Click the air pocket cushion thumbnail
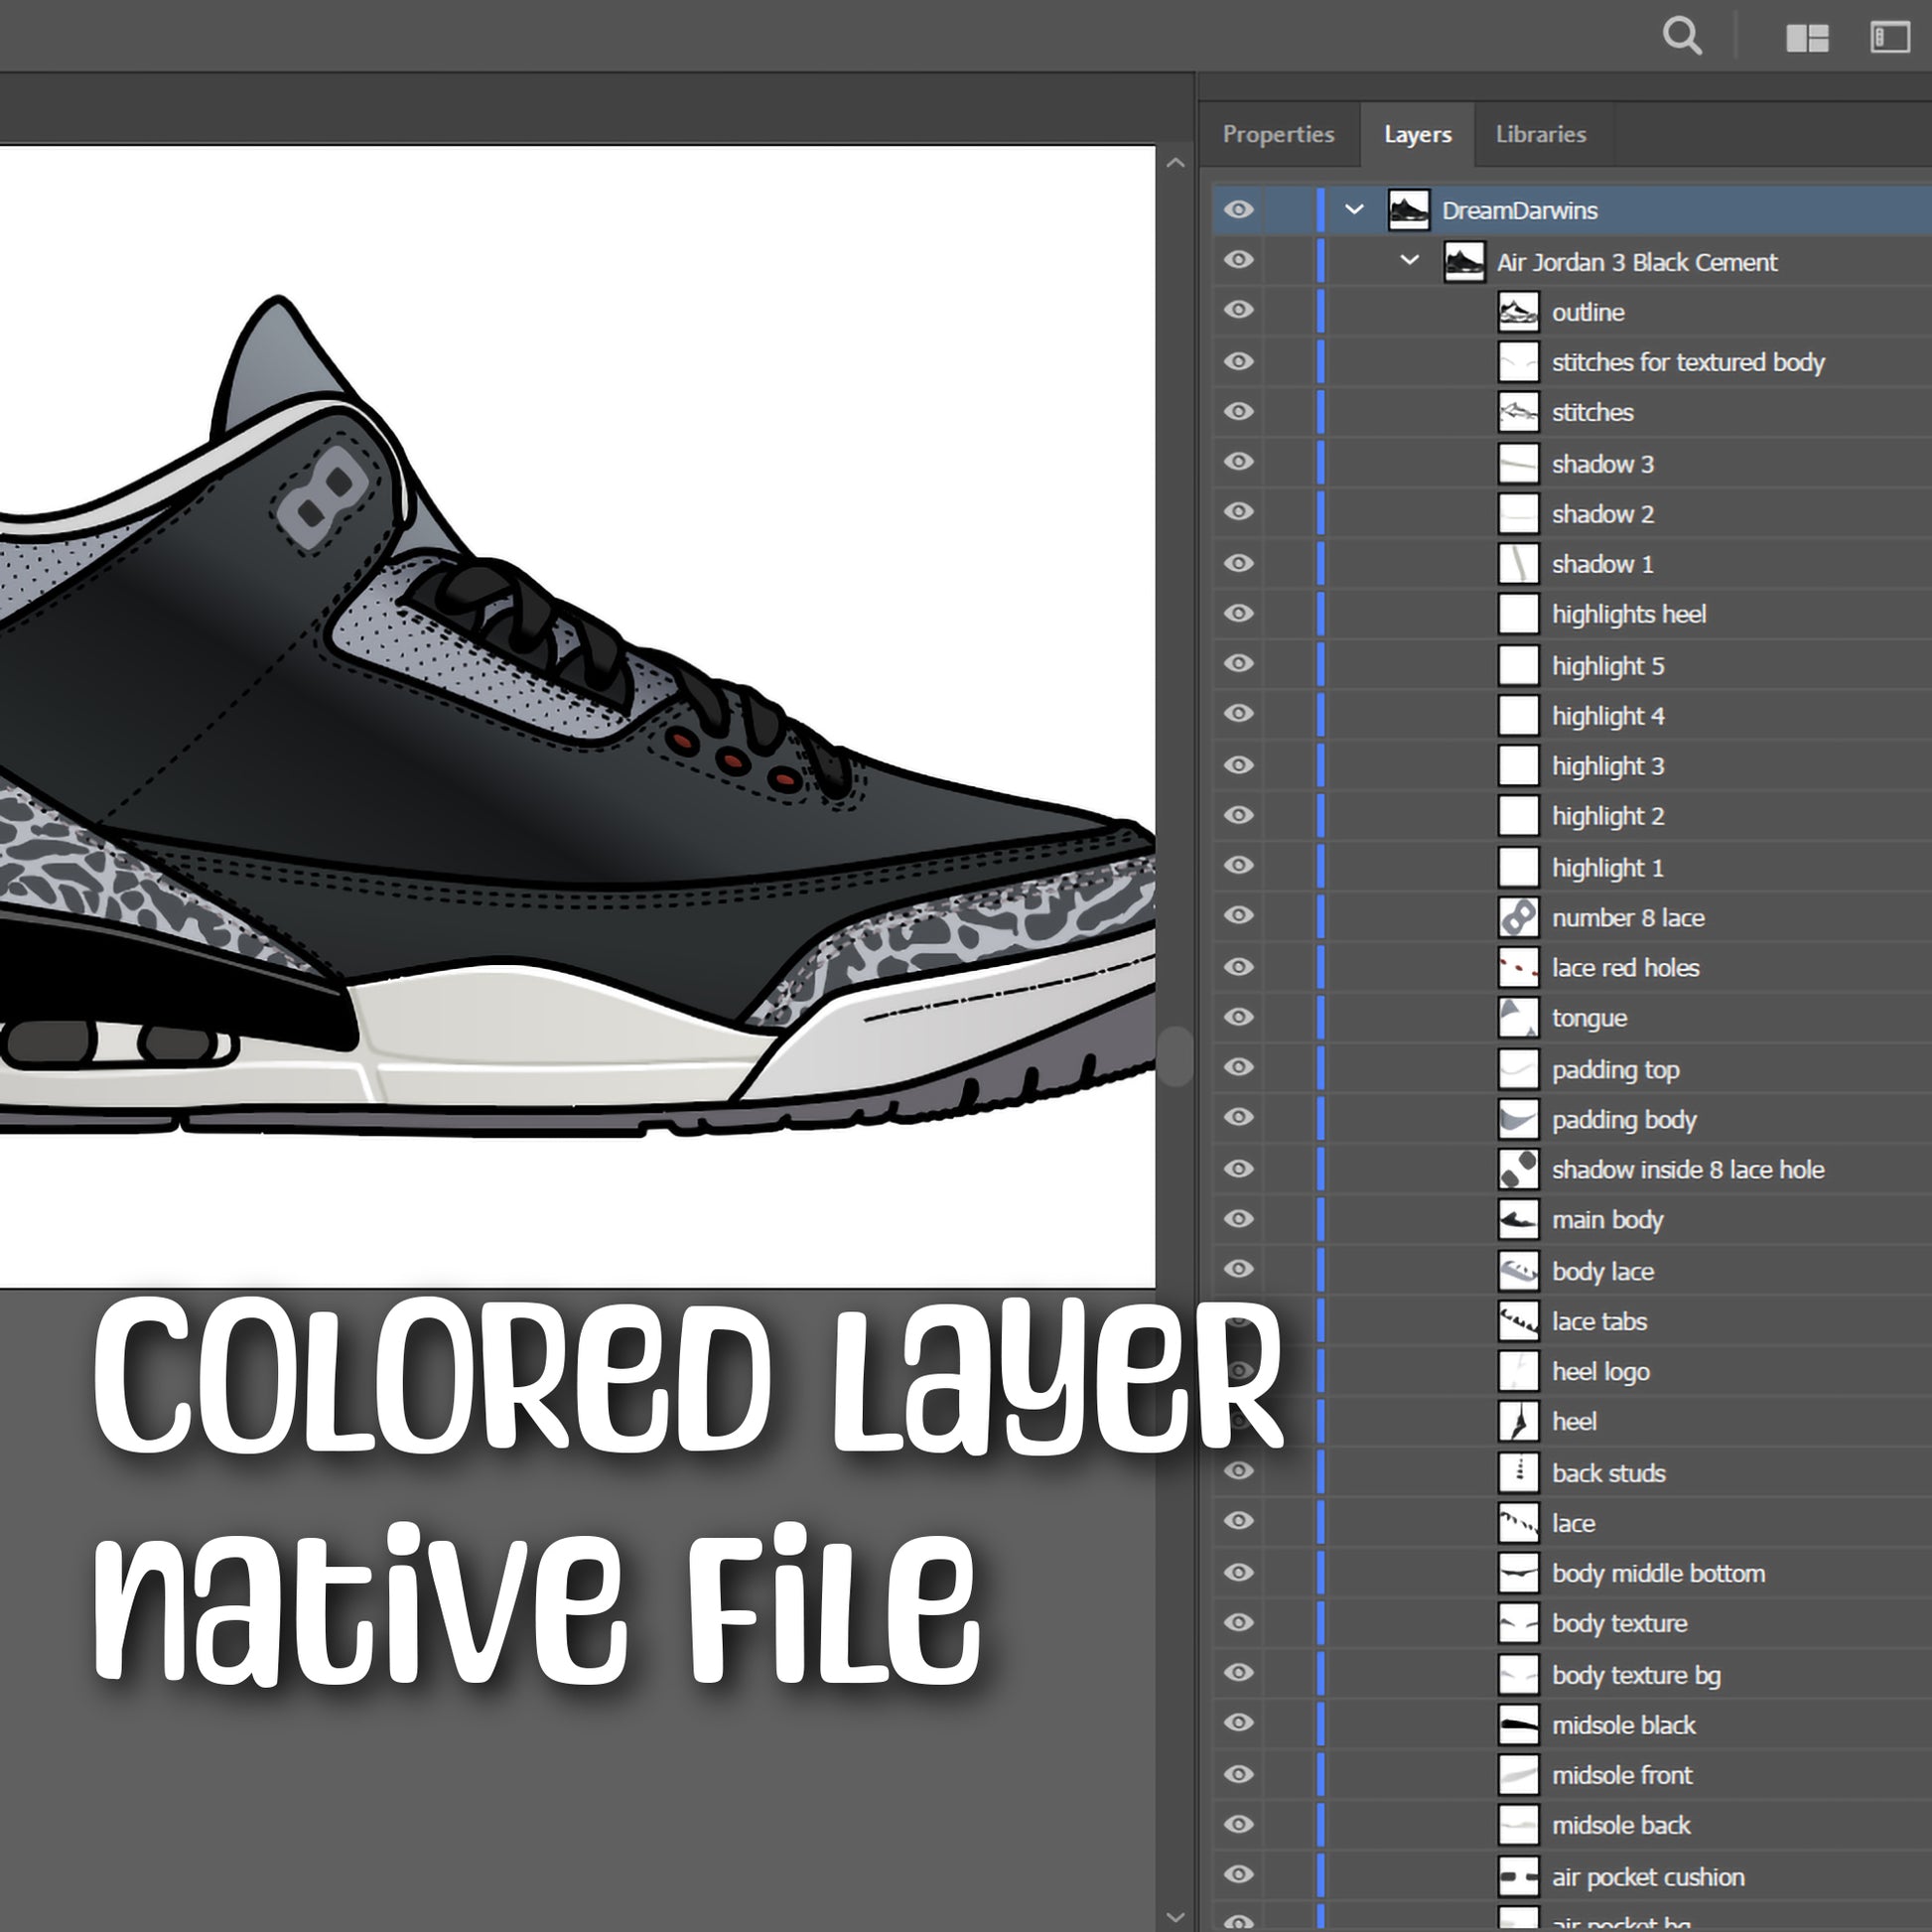The height and width of the screenshot is (1932, 1932). (1518, 1876)
